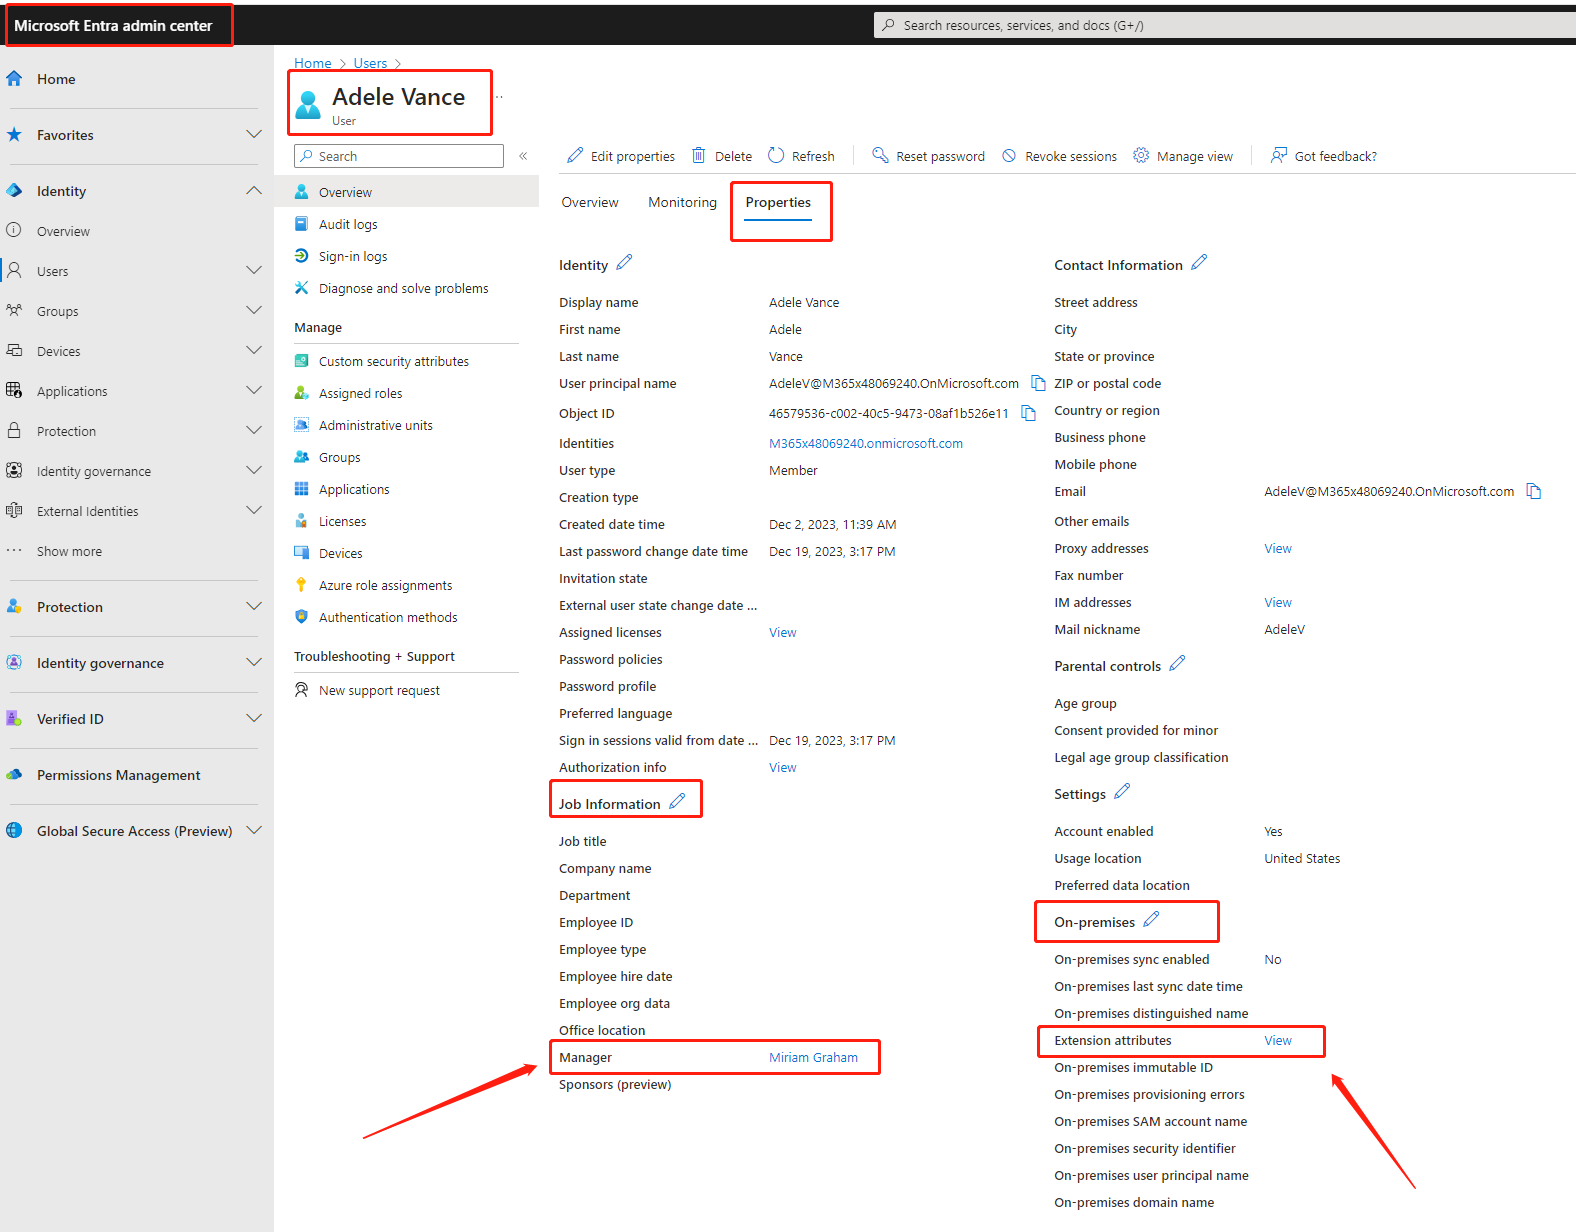Click the Users breadcrumb link
Viewport: 1576px width, 1232px height.
click(370, 63)
